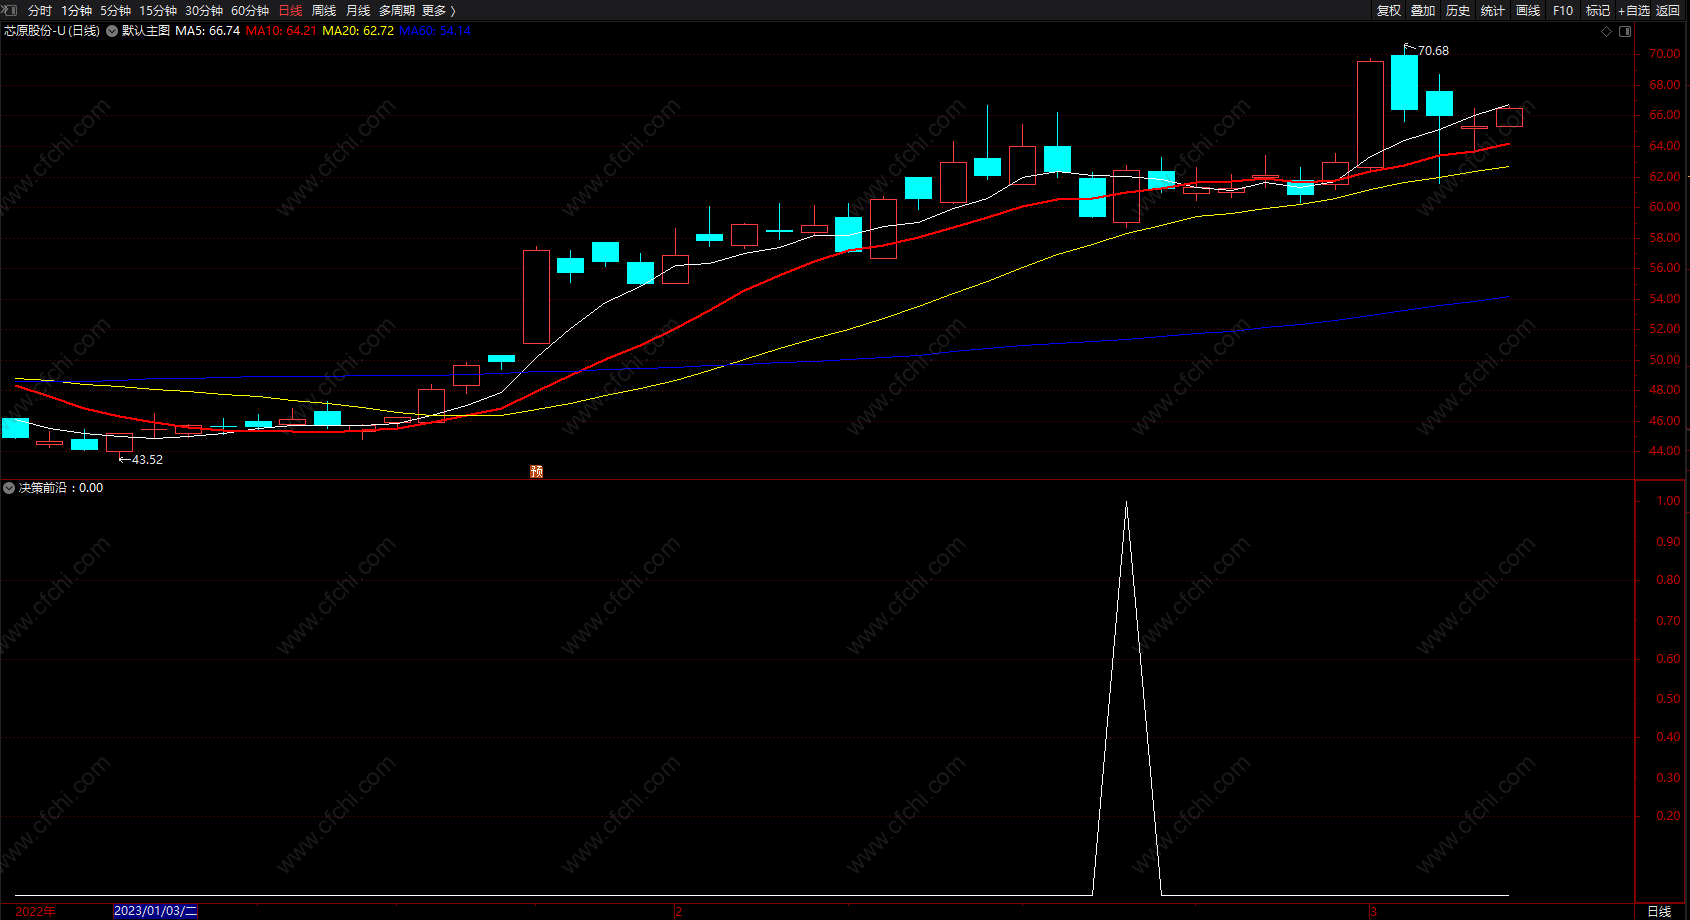Click the 1.00 indicator axis label
Image resolution: width=1690 pixels, height=920 pixels.
pyautogui.click(x=1668, y=501)
